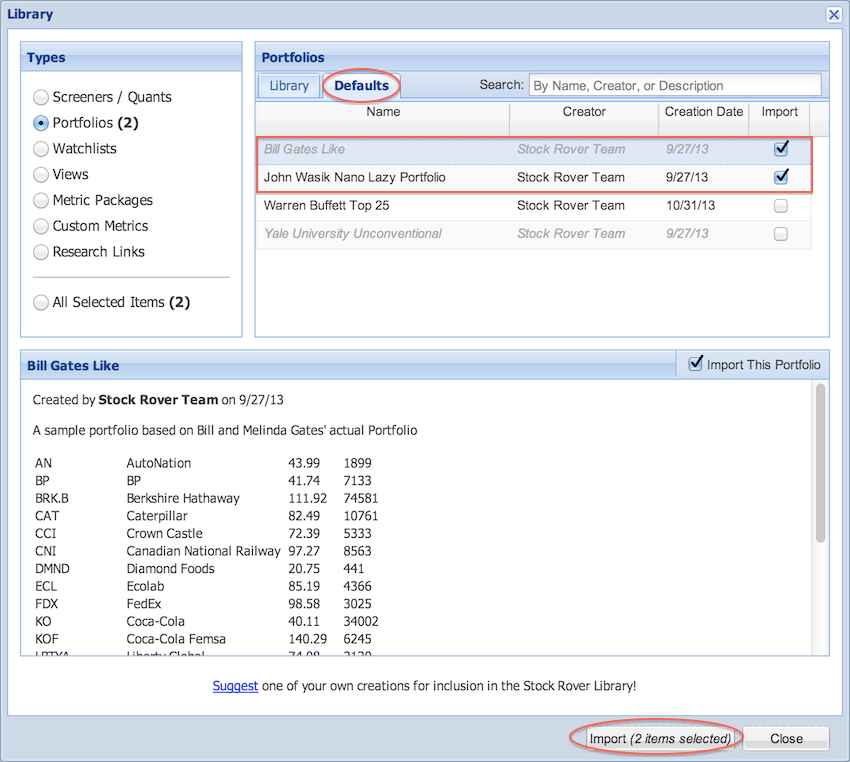Select the Views type radio button
This screenshot has height=762, width=850.
point(41,175)
